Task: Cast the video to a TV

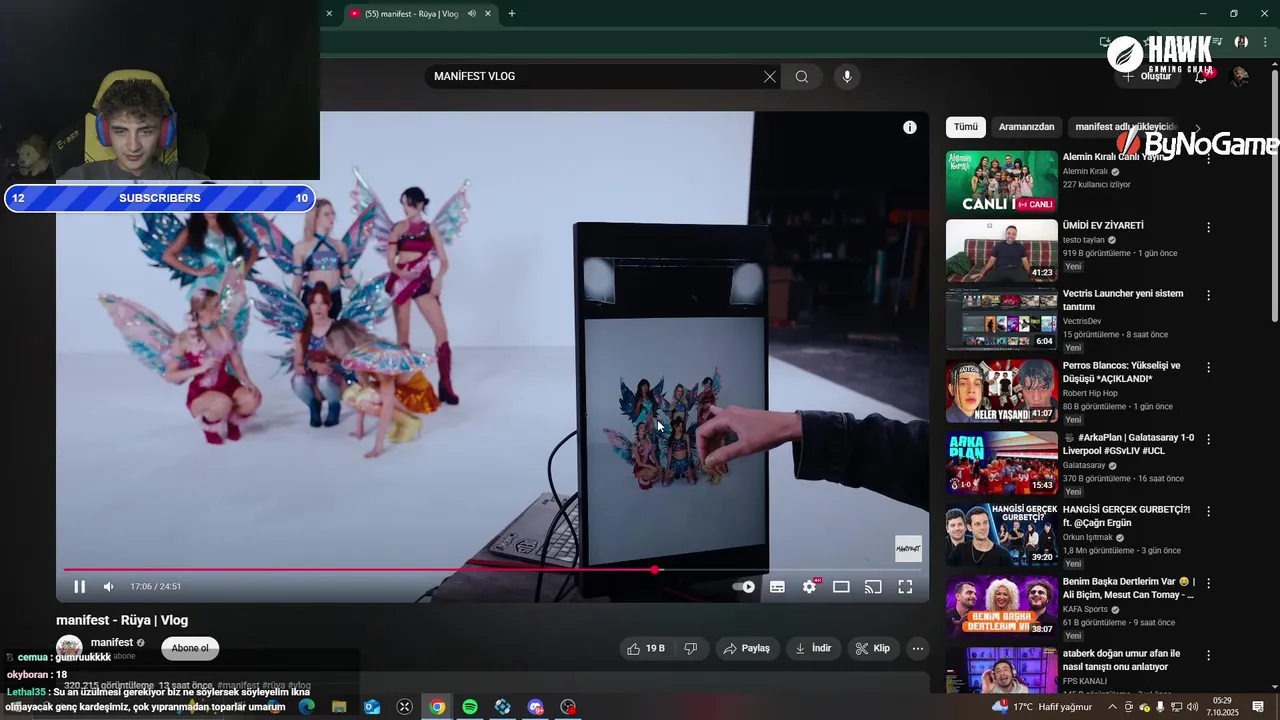Action: click(873, 587)
